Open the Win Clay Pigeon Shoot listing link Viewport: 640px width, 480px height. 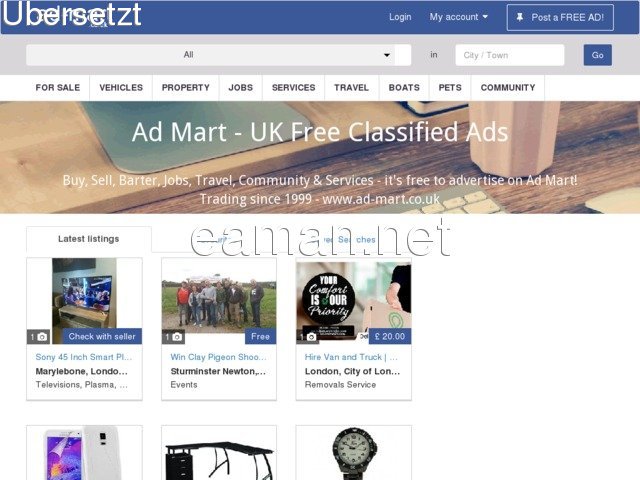point(218,357)
